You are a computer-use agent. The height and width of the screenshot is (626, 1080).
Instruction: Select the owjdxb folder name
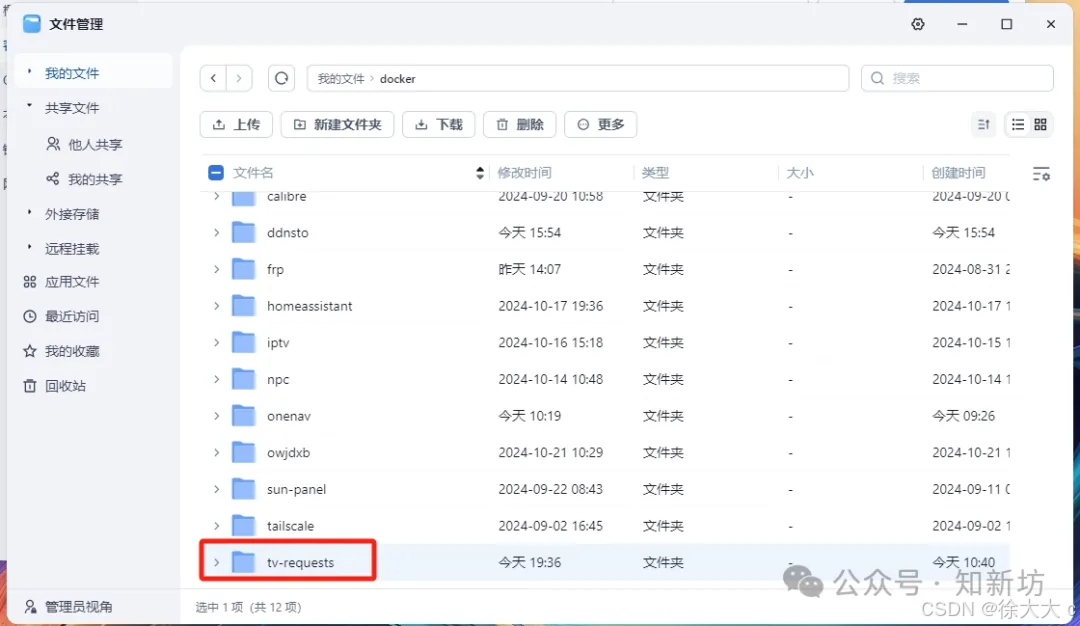288,452
